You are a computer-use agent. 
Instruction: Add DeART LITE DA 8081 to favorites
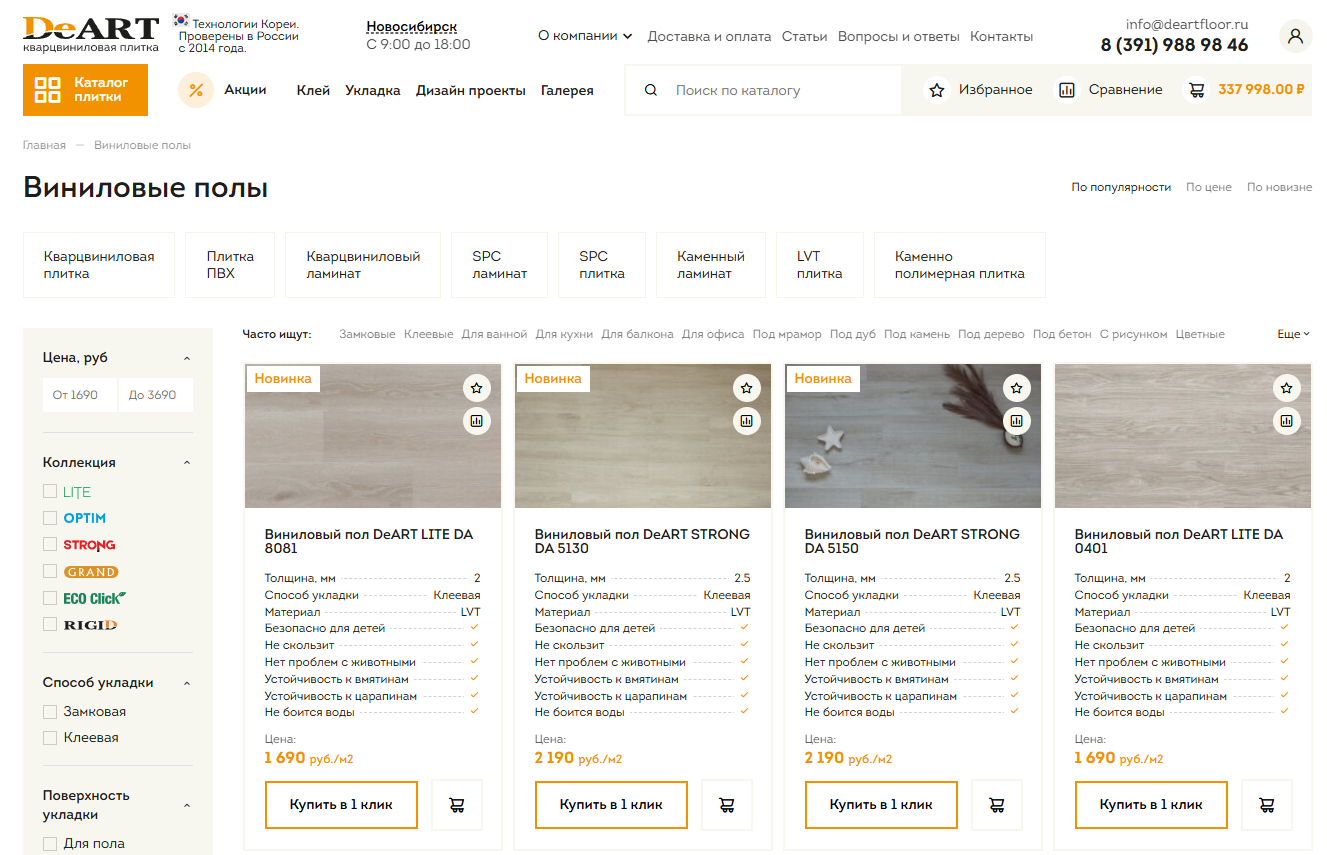tap(477, 388)
